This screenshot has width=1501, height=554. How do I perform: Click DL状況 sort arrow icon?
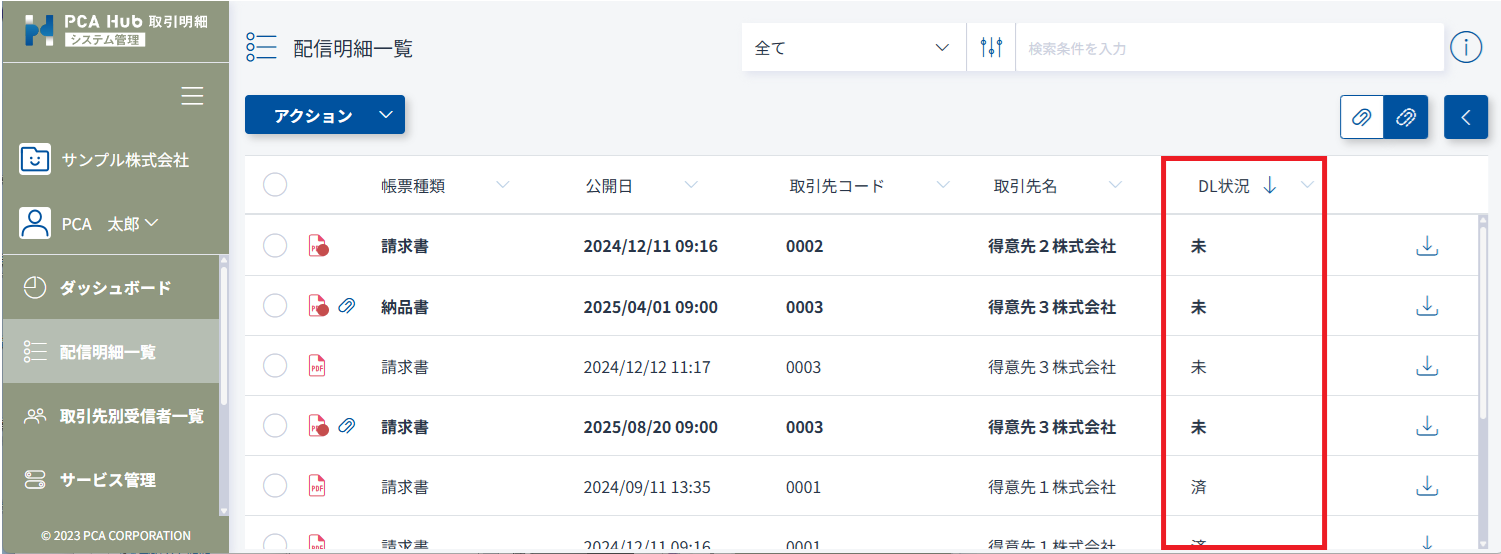1270,185
